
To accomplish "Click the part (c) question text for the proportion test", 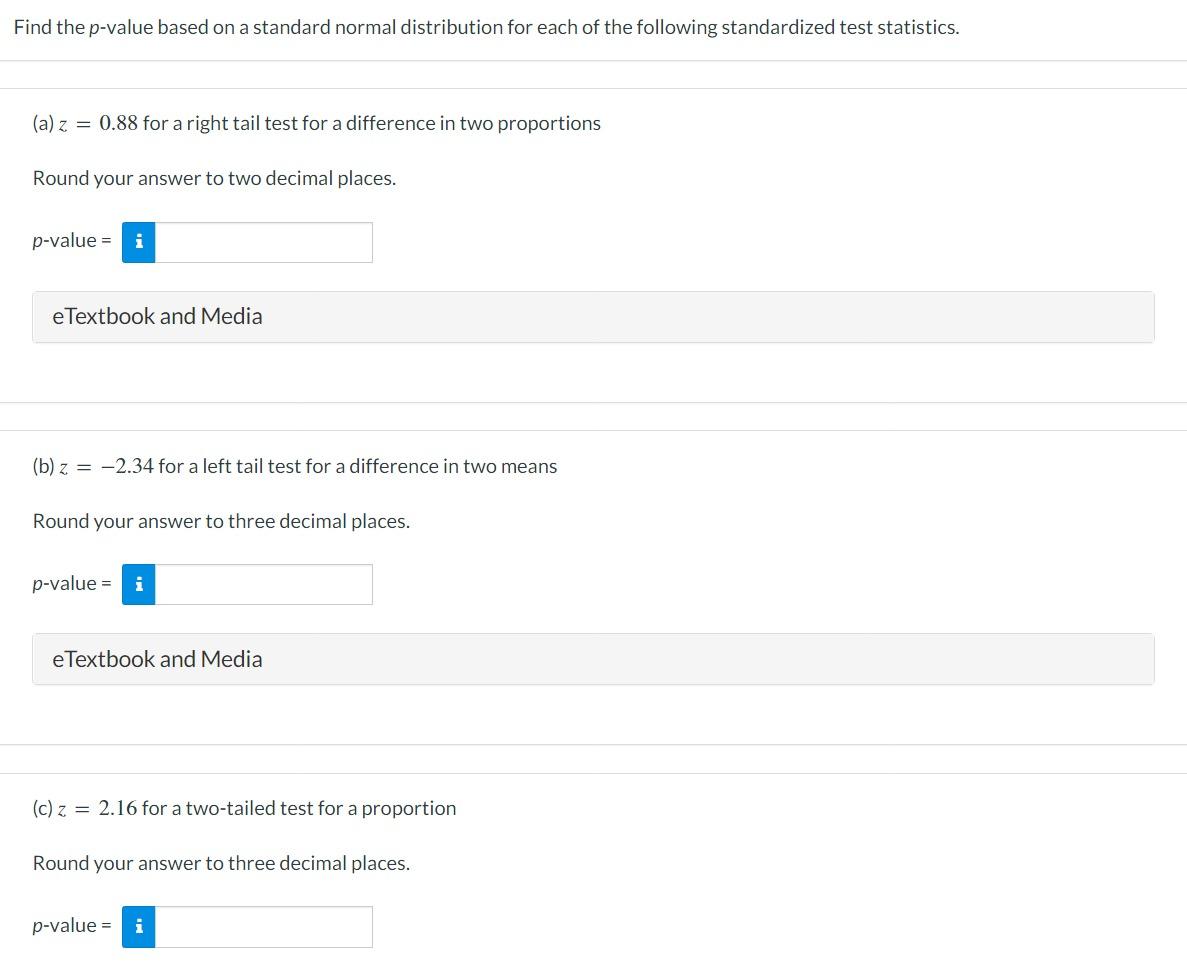I will tap(244, 808).
